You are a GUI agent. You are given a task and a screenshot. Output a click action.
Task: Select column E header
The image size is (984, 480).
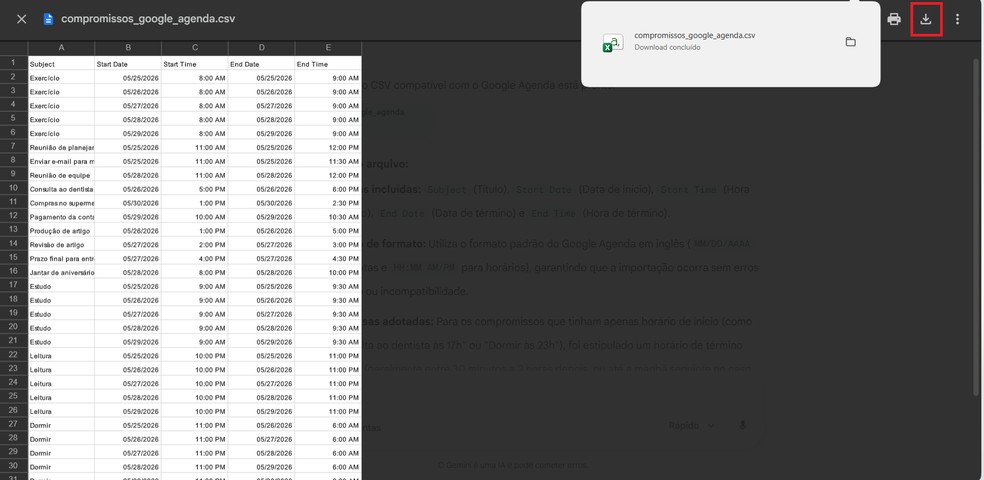(x=328, y=48)
